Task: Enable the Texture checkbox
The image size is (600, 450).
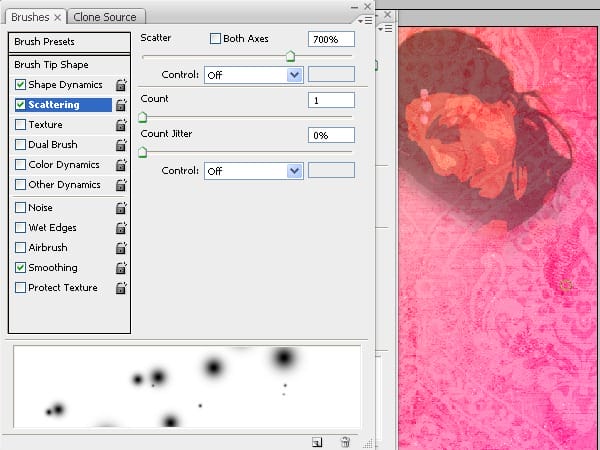Action: pos(20,125)
